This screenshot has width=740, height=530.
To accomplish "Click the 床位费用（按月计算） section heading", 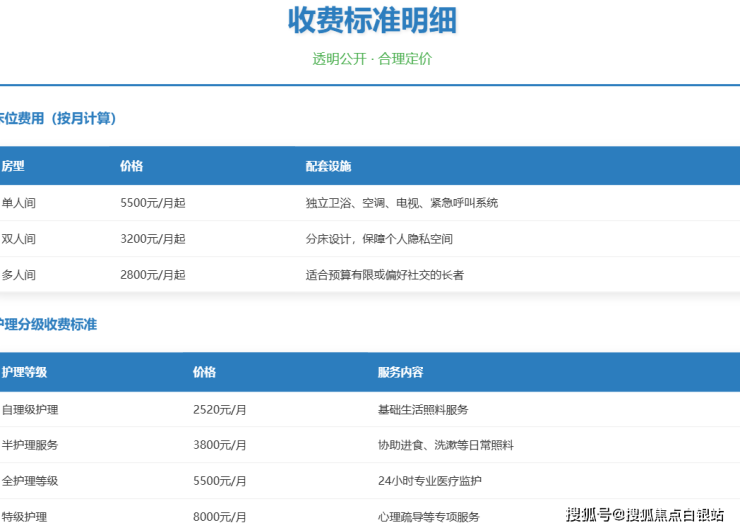I will (58, 119).
